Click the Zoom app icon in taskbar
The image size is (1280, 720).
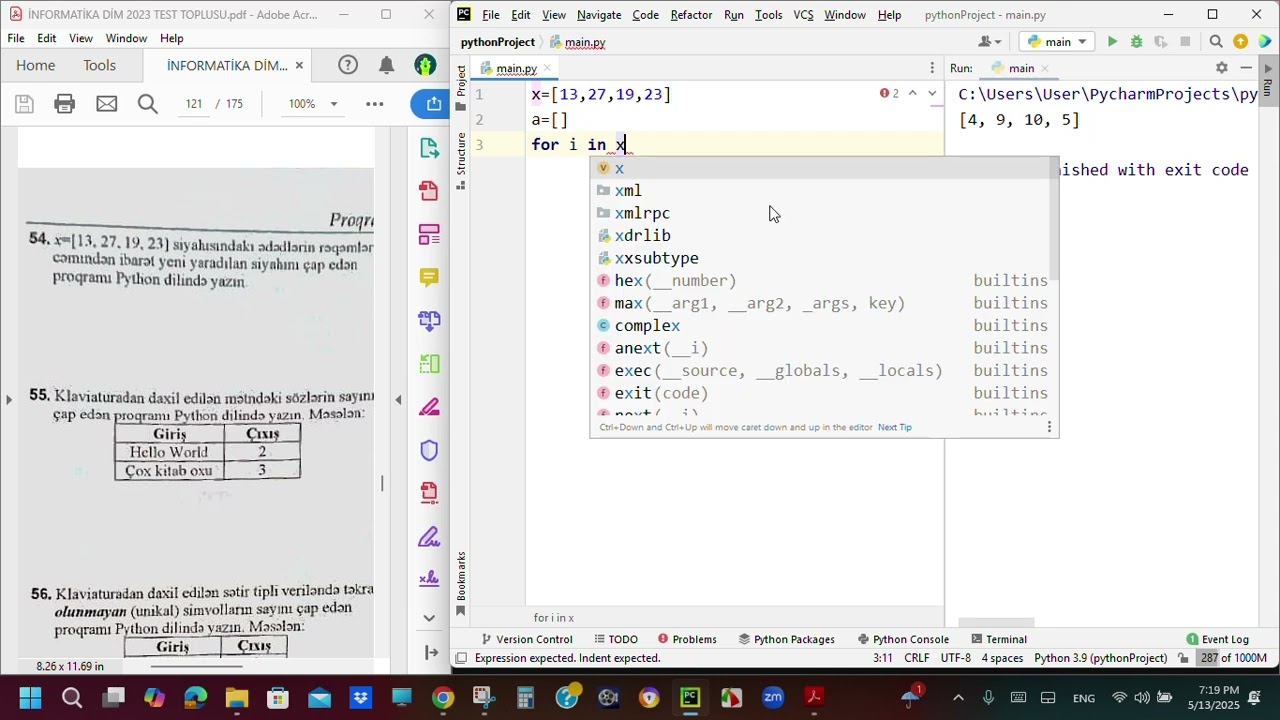773,697
